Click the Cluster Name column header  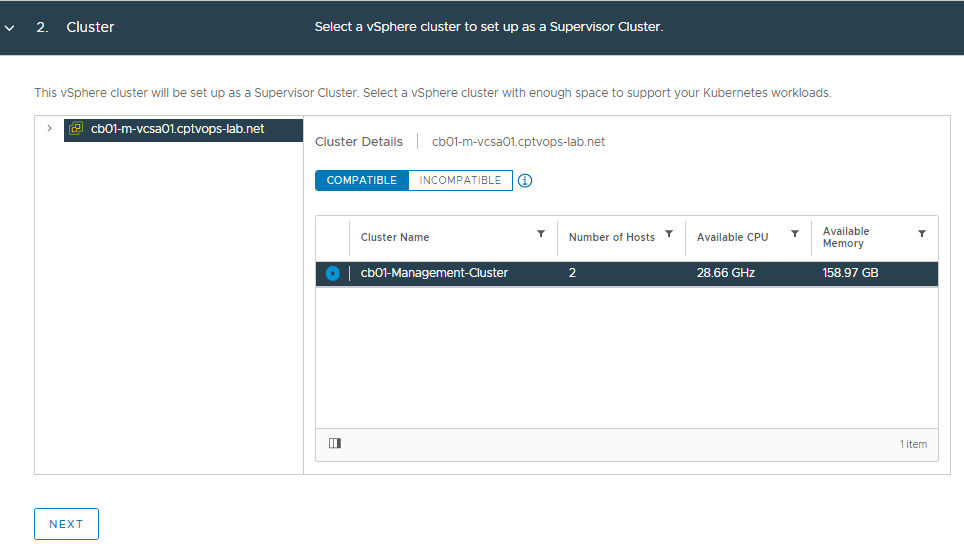tap(395, 237)
